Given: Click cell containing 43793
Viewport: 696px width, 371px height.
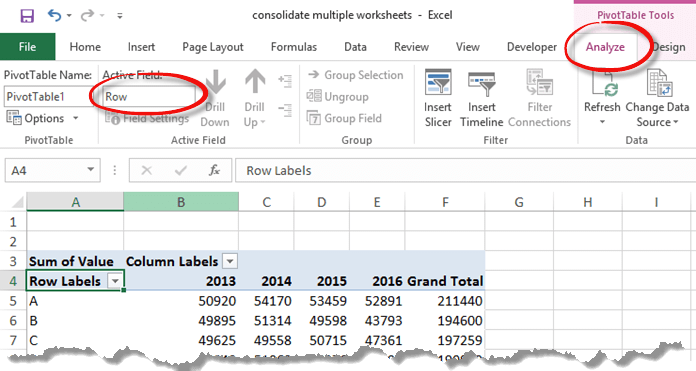Looking at the screenshot, I should pos(377,320).
